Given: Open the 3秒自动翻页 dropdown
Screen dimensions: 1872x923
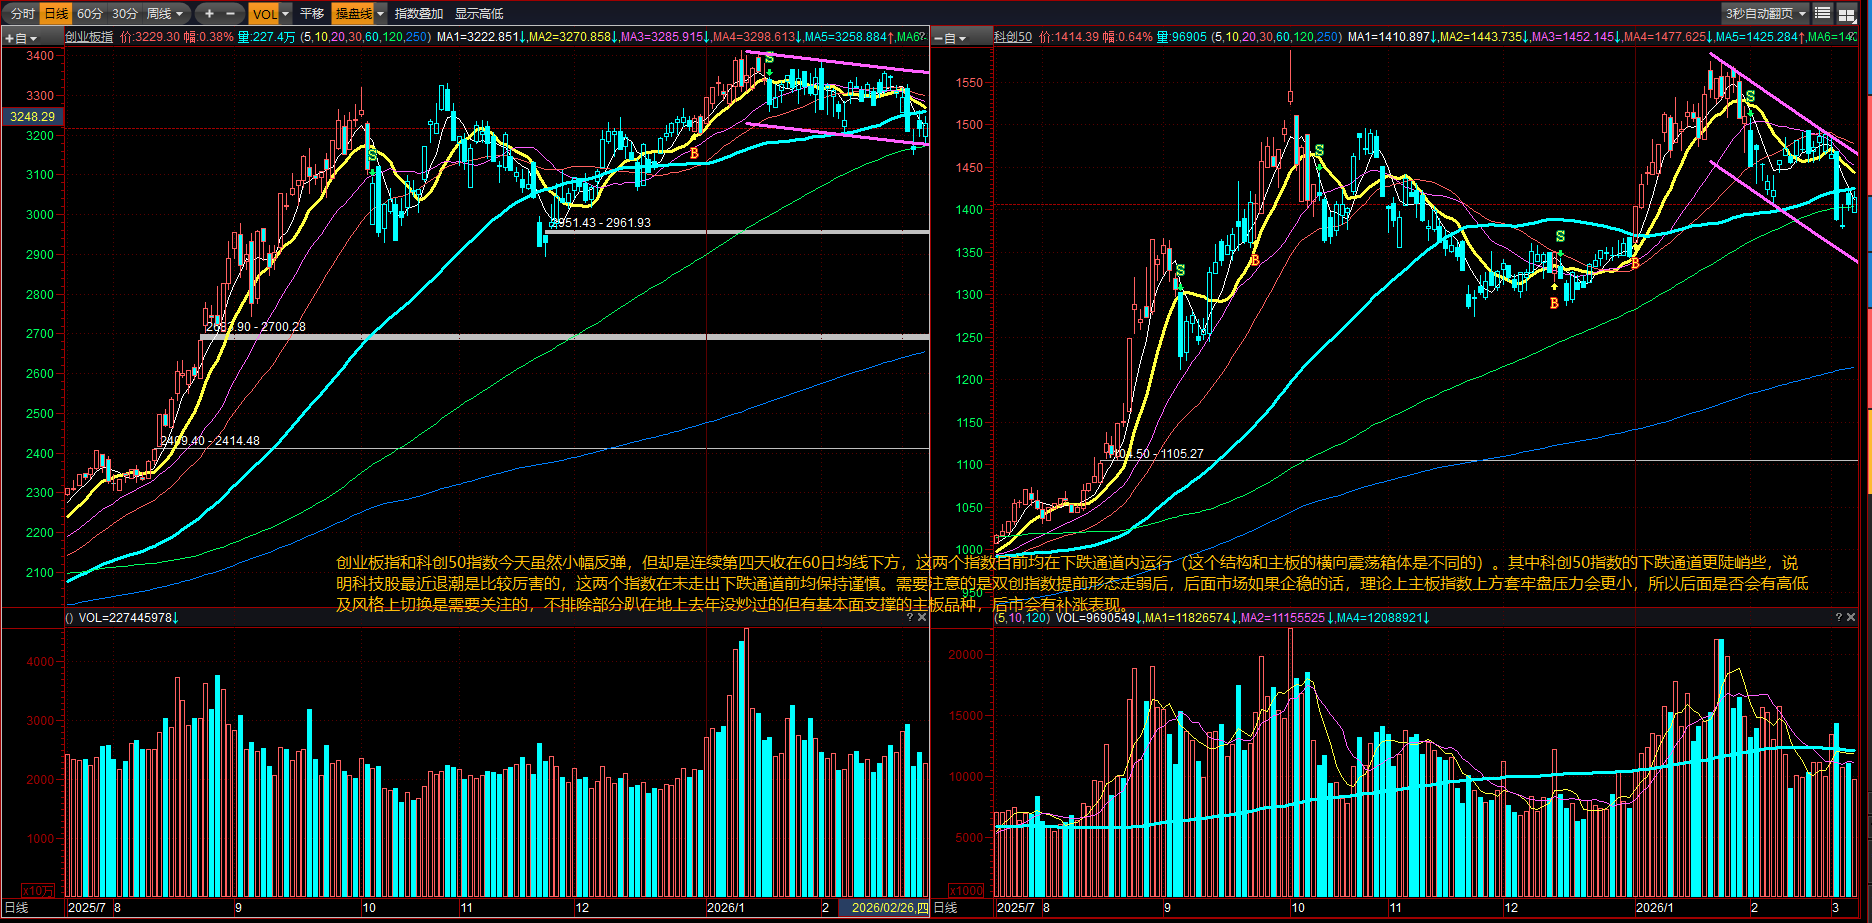Looking at the screenshot, I should click(1766, 13).
